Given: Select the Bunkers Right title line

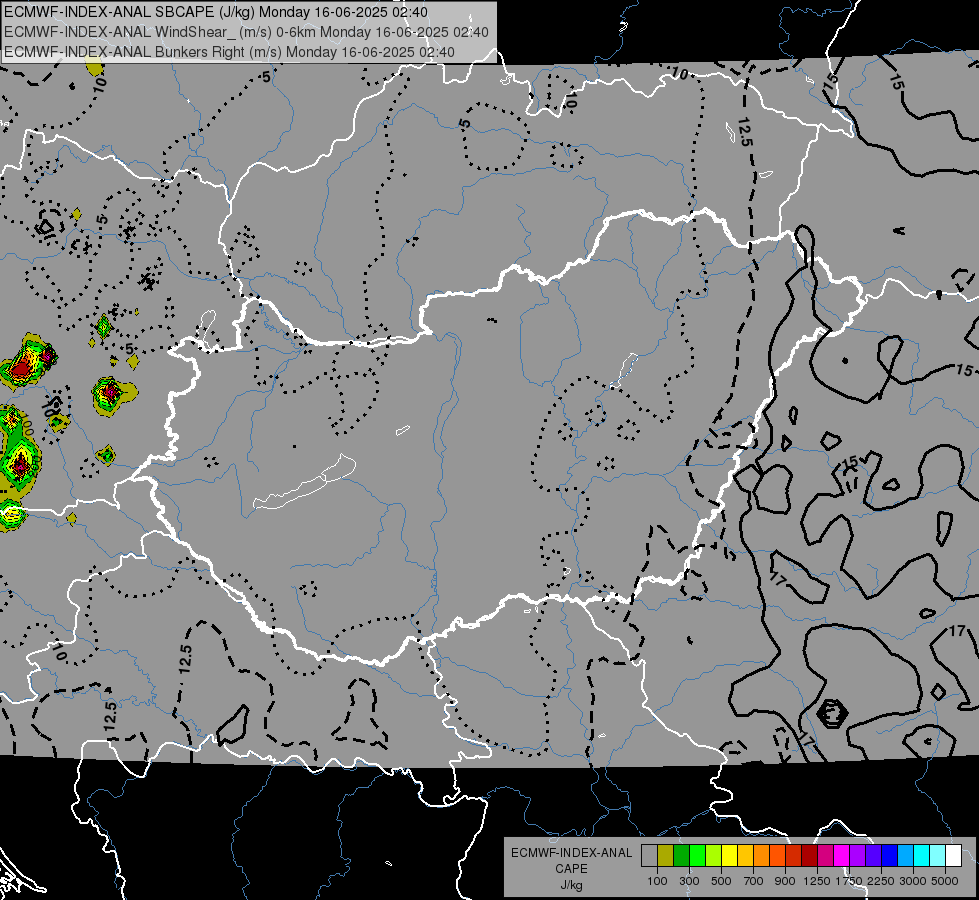Looking at the screenshot, I should [229, 52].
